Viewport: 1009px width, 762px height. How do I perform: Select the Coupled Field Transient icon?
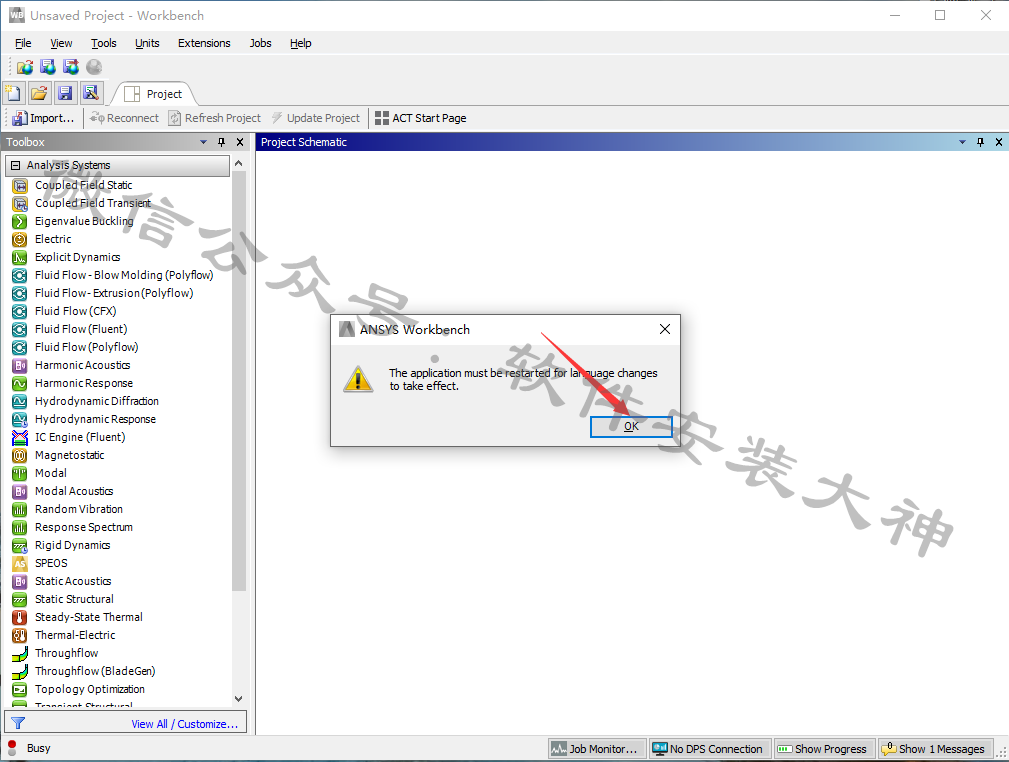[20, 203]
